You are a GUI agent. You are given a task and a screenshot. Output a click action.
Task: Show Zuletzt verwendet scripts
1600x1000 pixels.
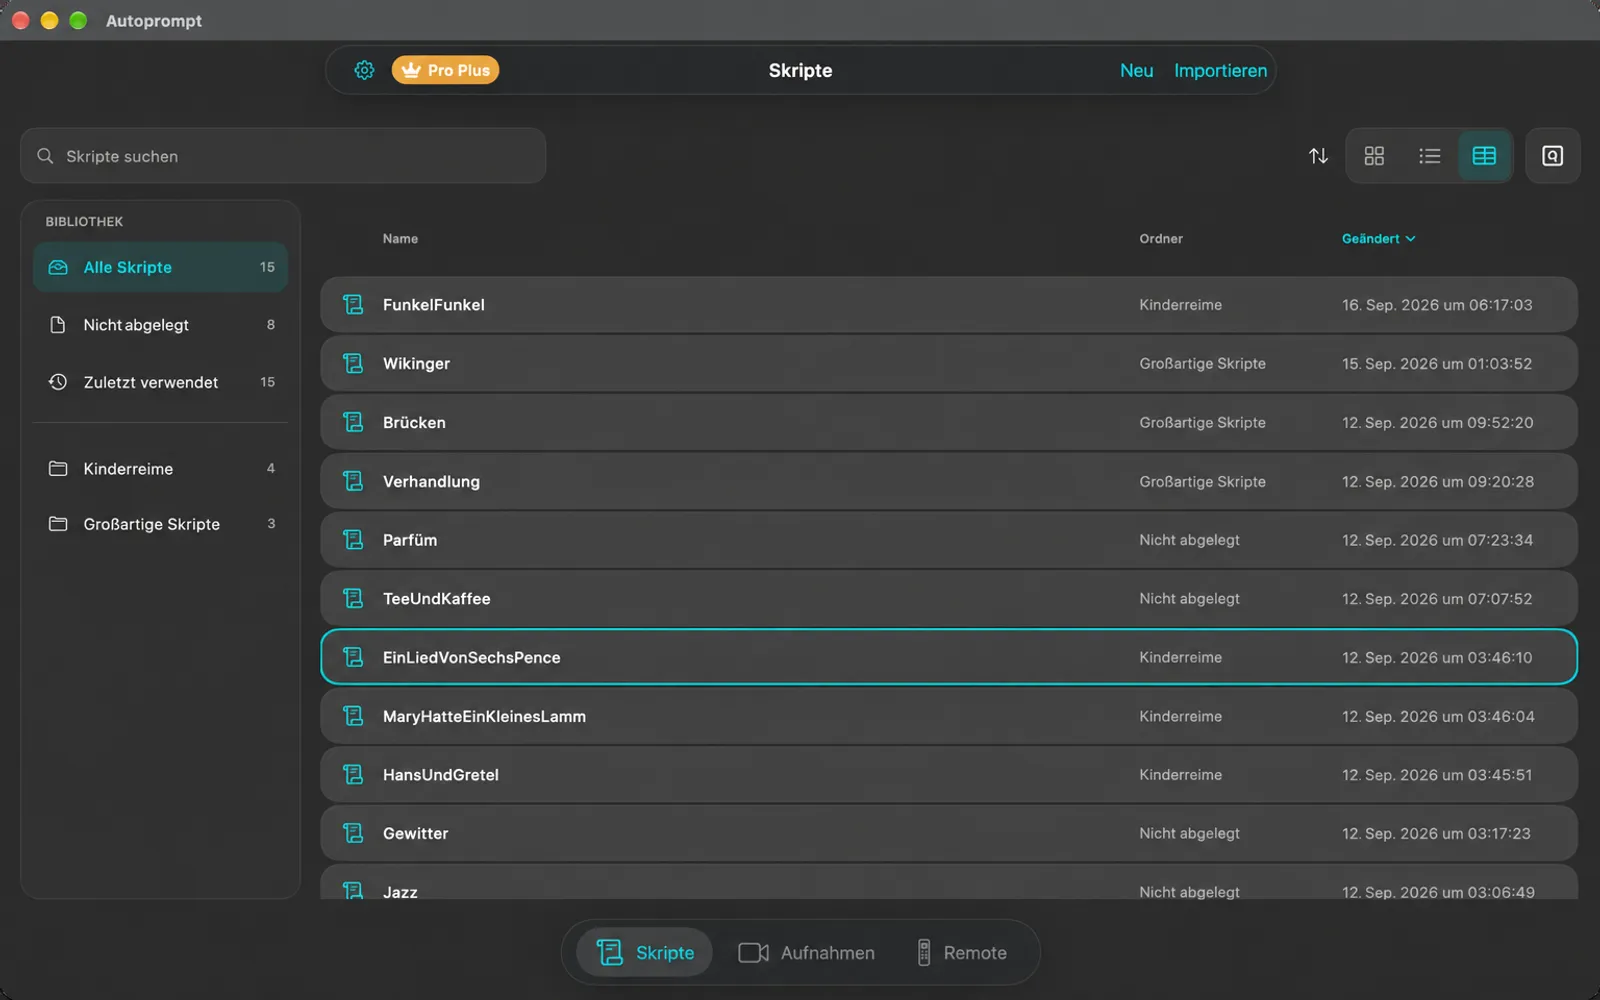click(x=160, y=382)
